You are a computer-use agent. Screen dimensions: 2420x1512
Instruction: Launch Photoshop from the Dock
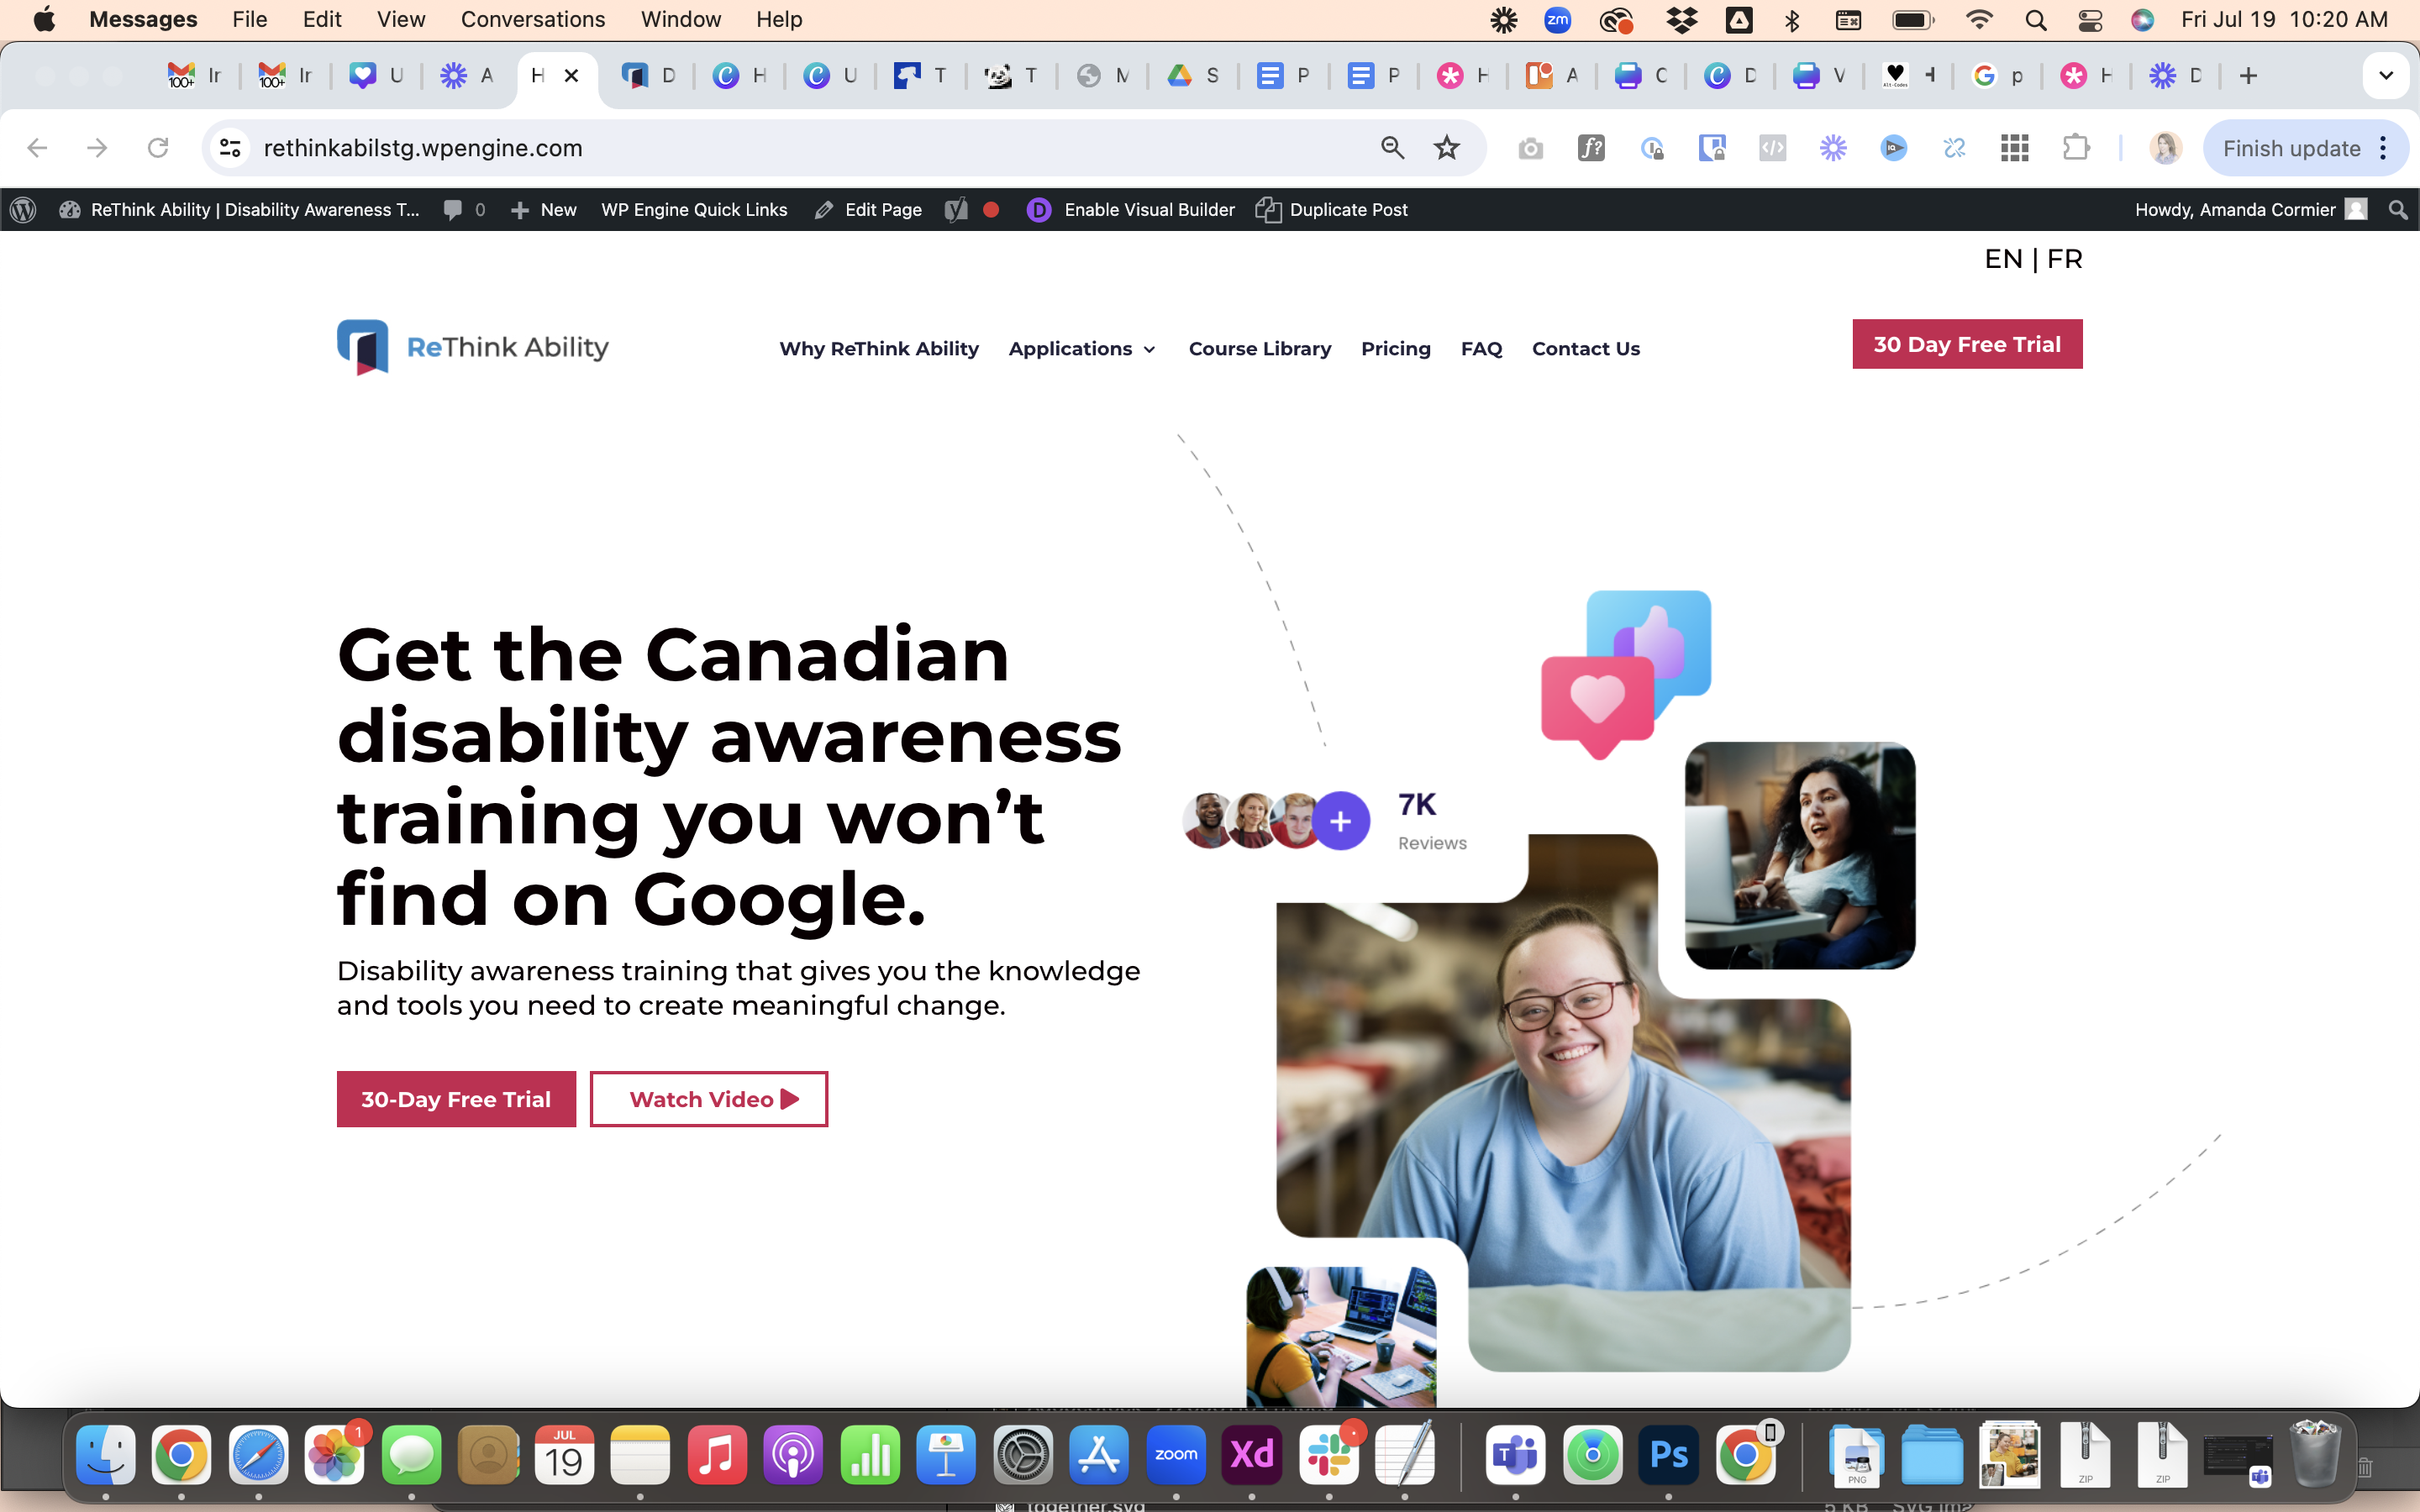[x=1669, y=1455]
